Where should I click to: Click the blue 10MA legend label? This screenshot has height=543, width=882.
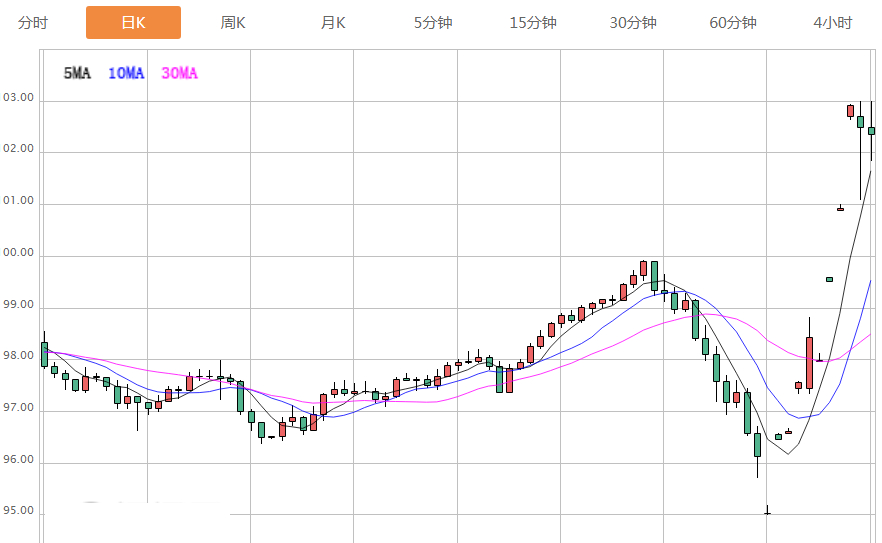click(x=126, y=73)
